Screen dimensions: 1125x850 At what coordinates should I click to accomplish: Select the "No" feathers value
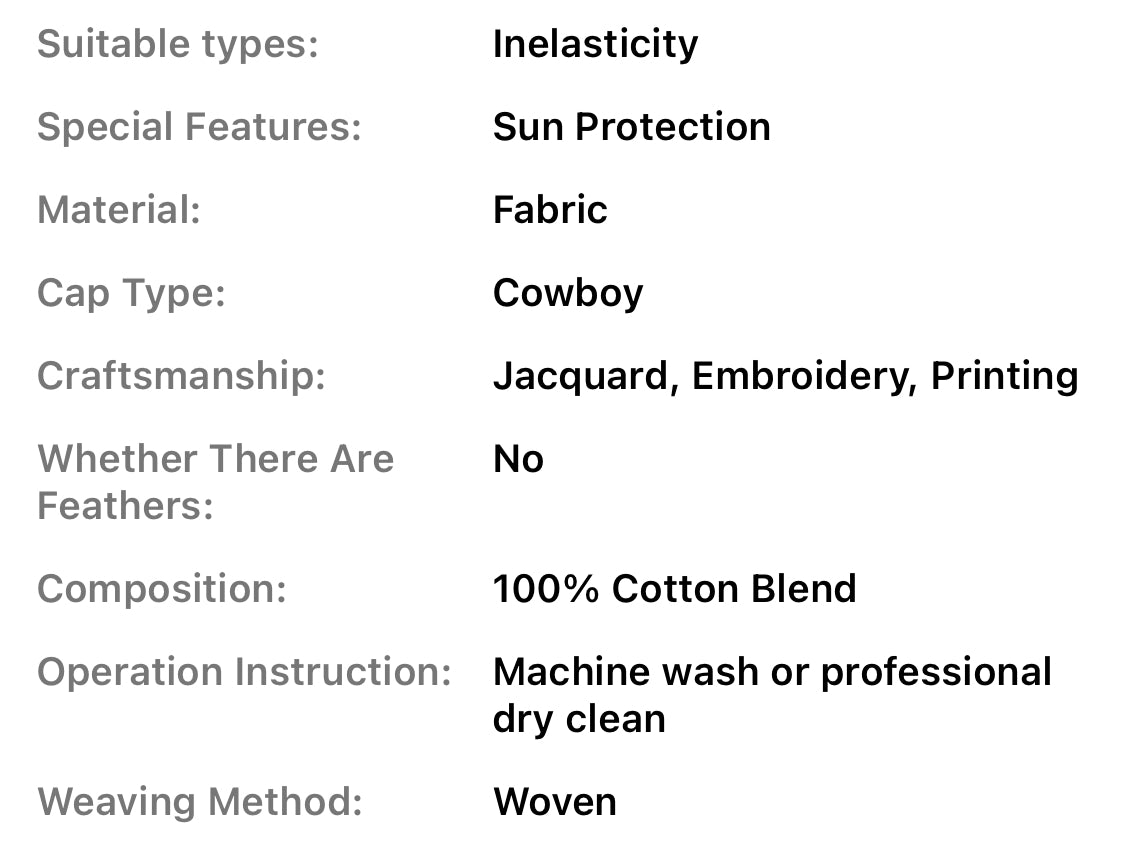click(x=518, y=459)
